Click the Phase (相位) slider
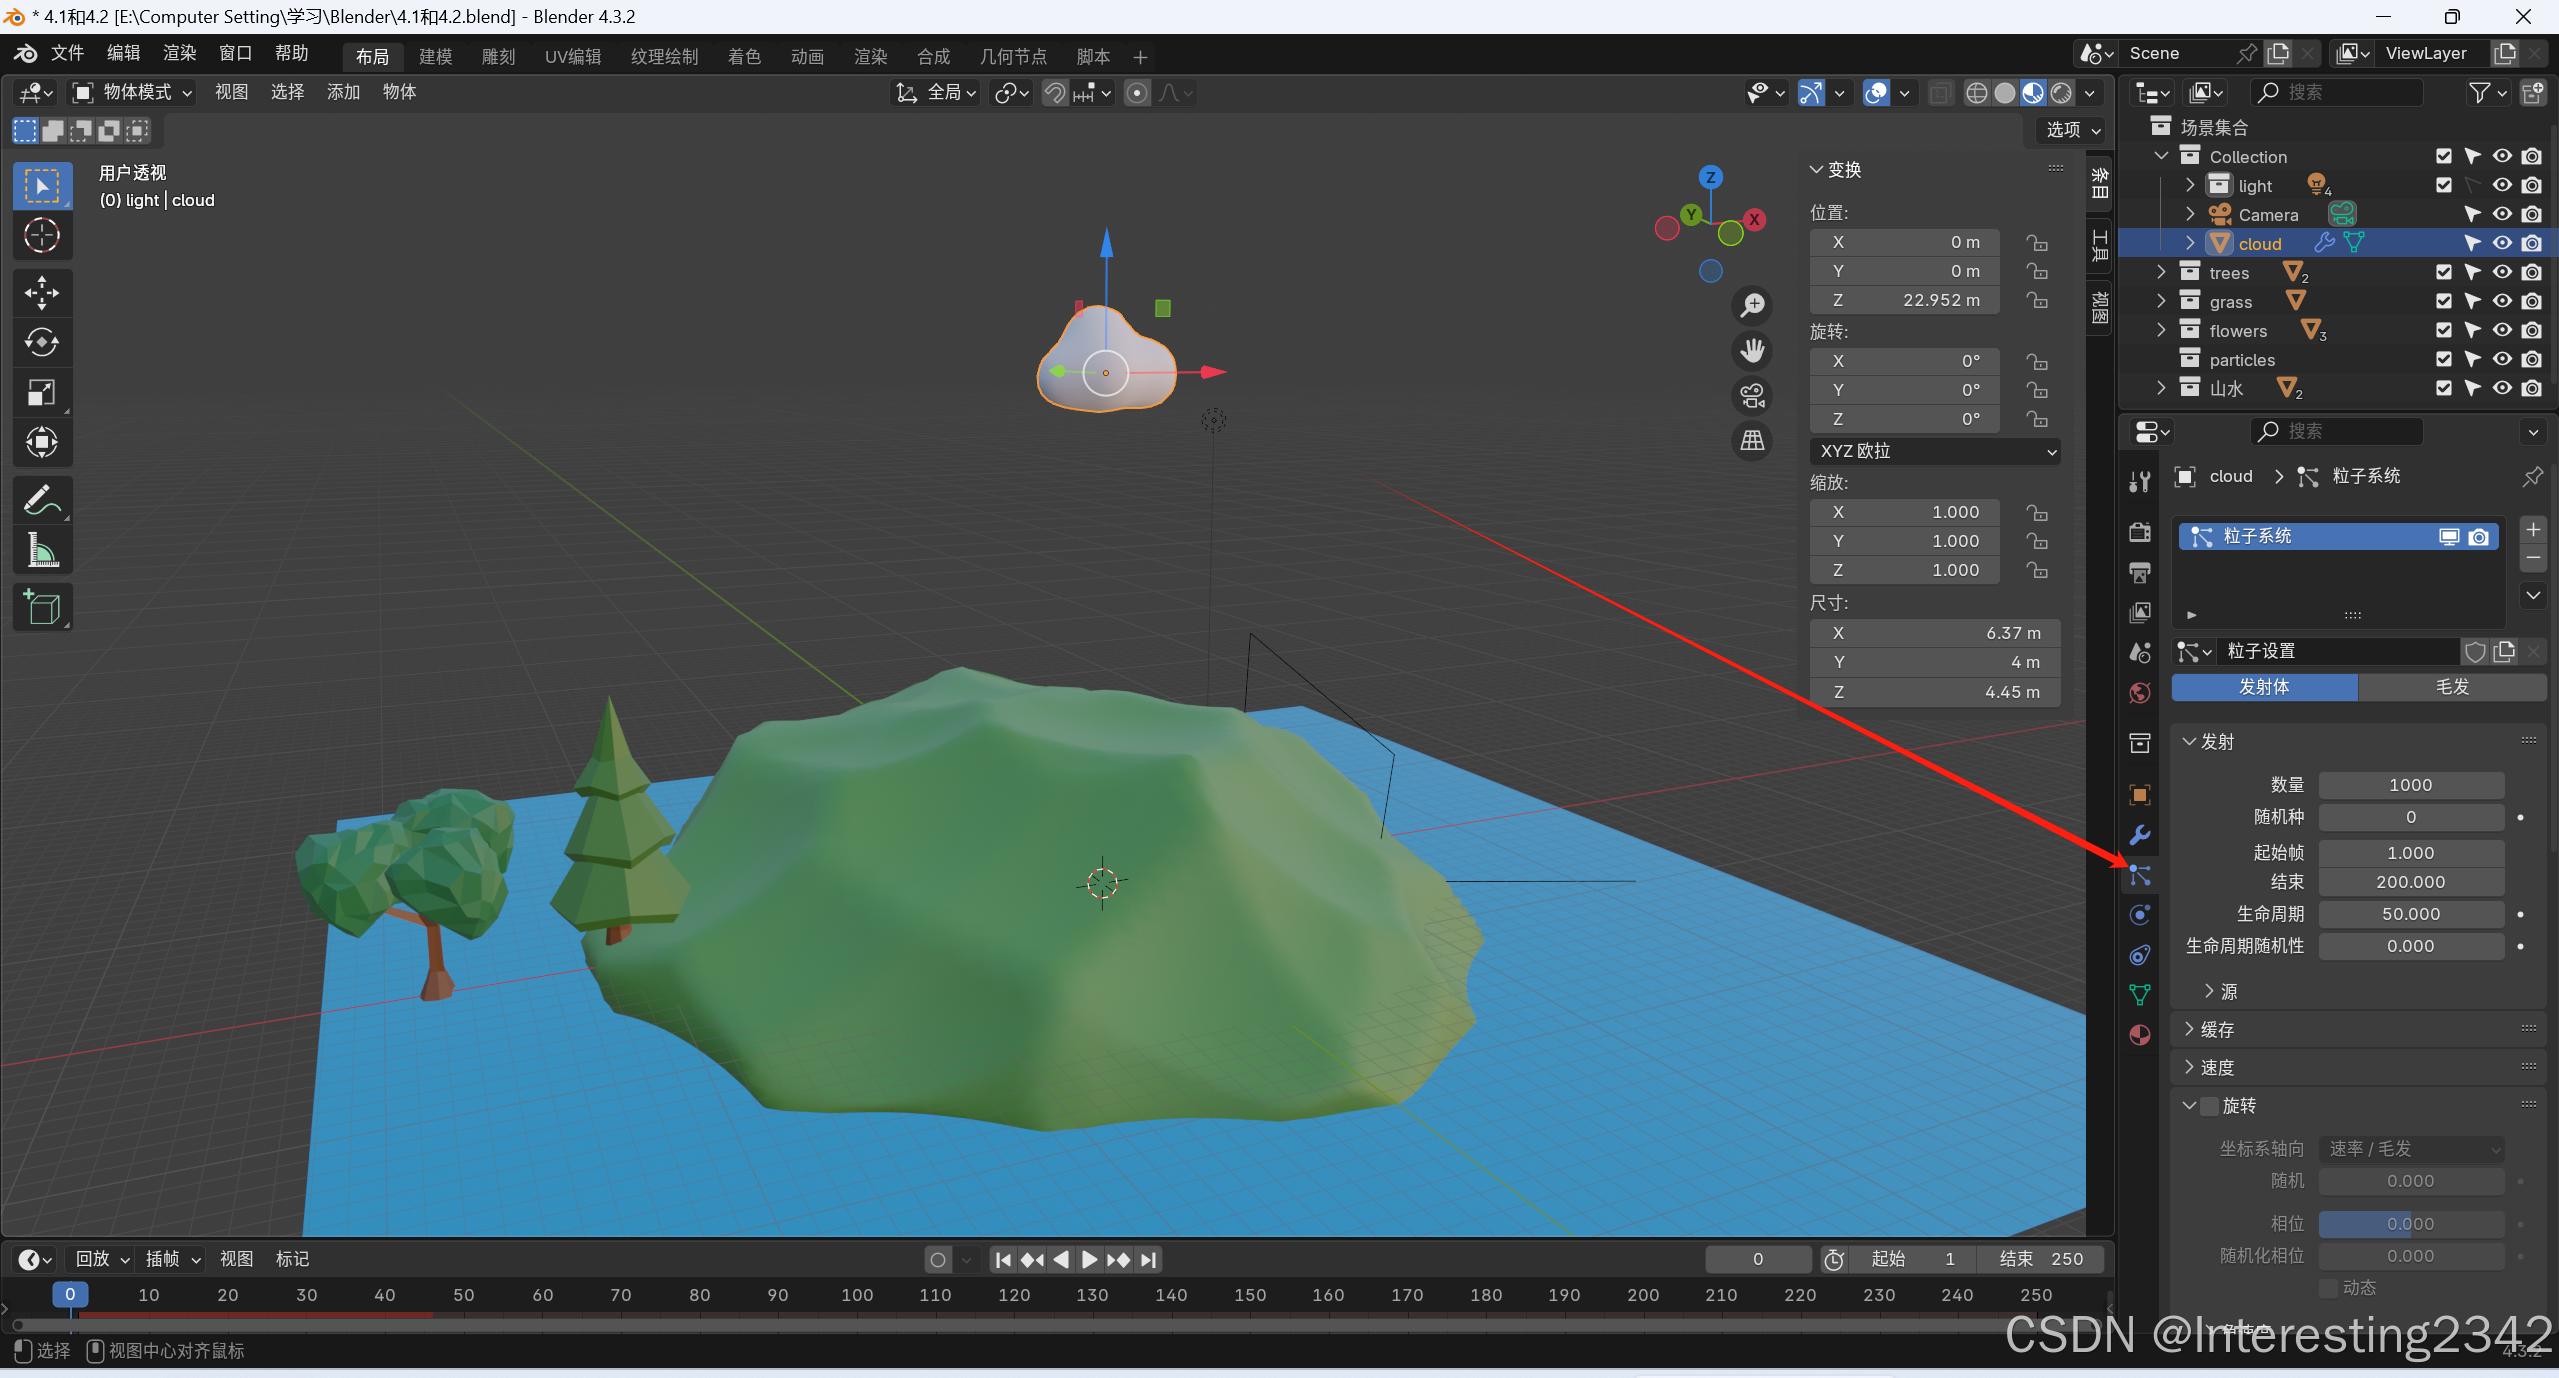Image resolution: width=2559 pixels, height=1378 pixels. point(2410,1224)
